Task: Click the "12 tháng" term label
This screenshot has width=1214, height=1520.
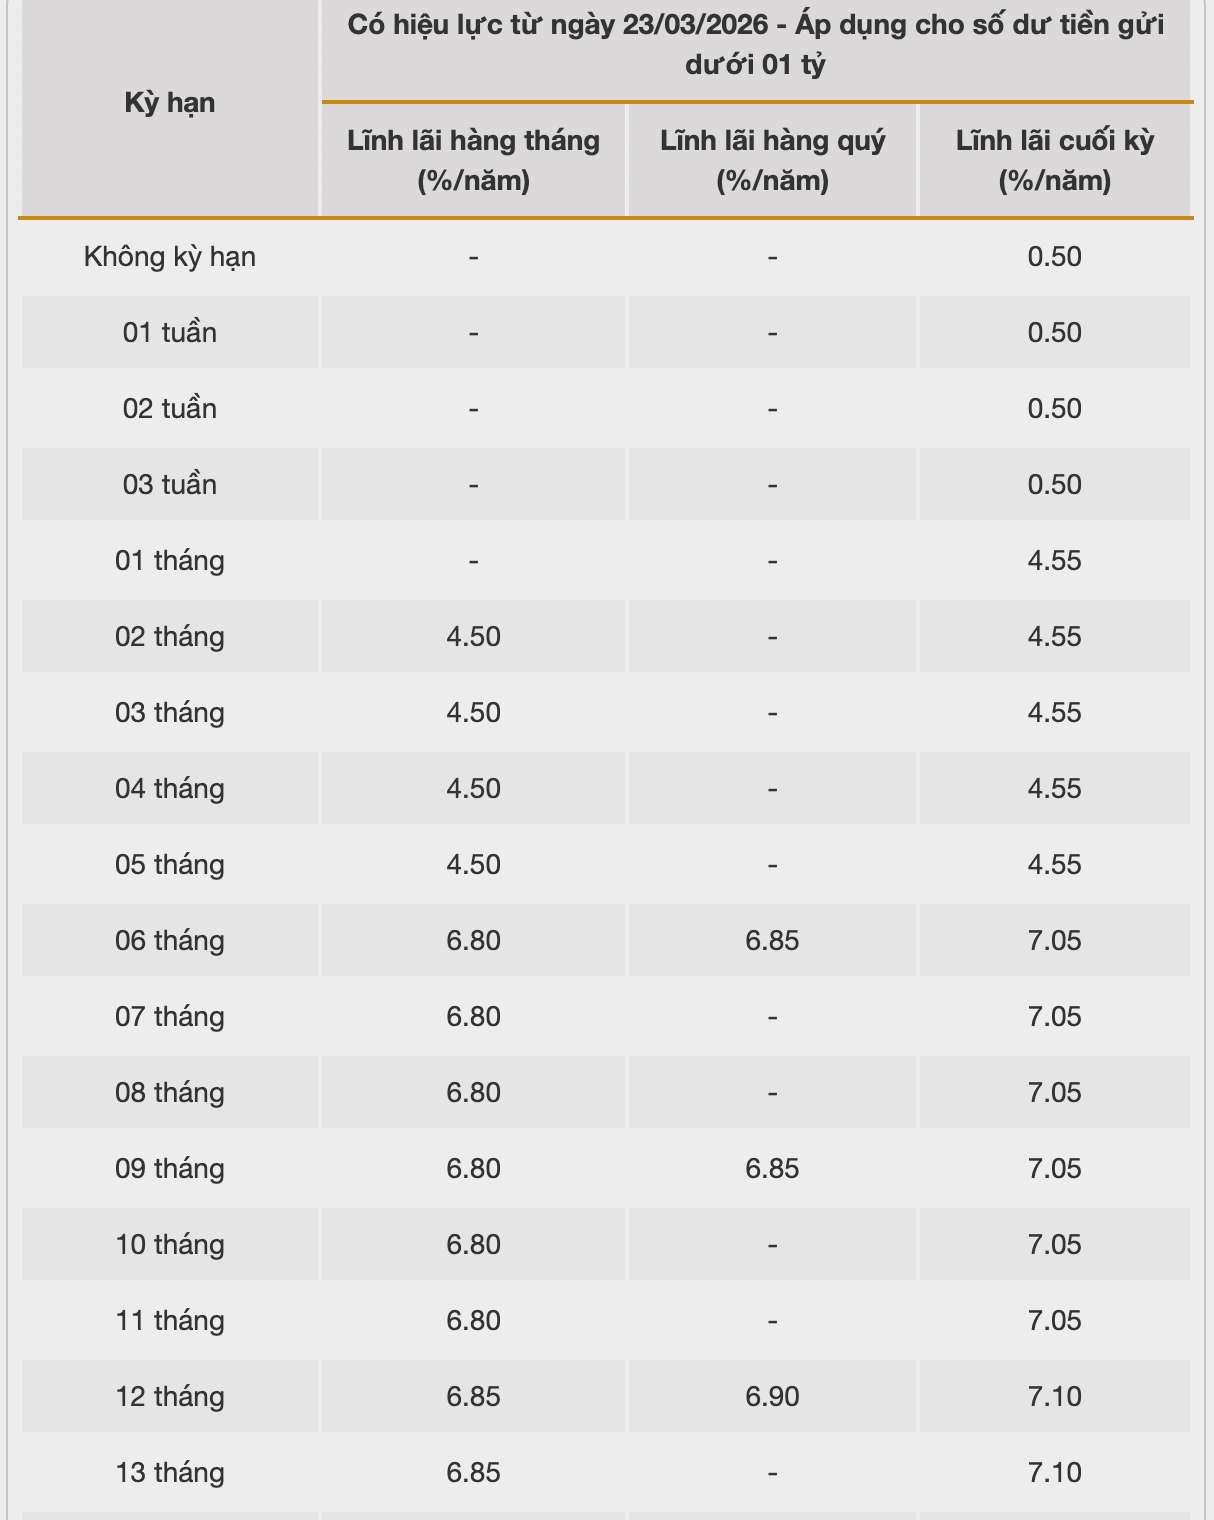Action: point(170,1397)
